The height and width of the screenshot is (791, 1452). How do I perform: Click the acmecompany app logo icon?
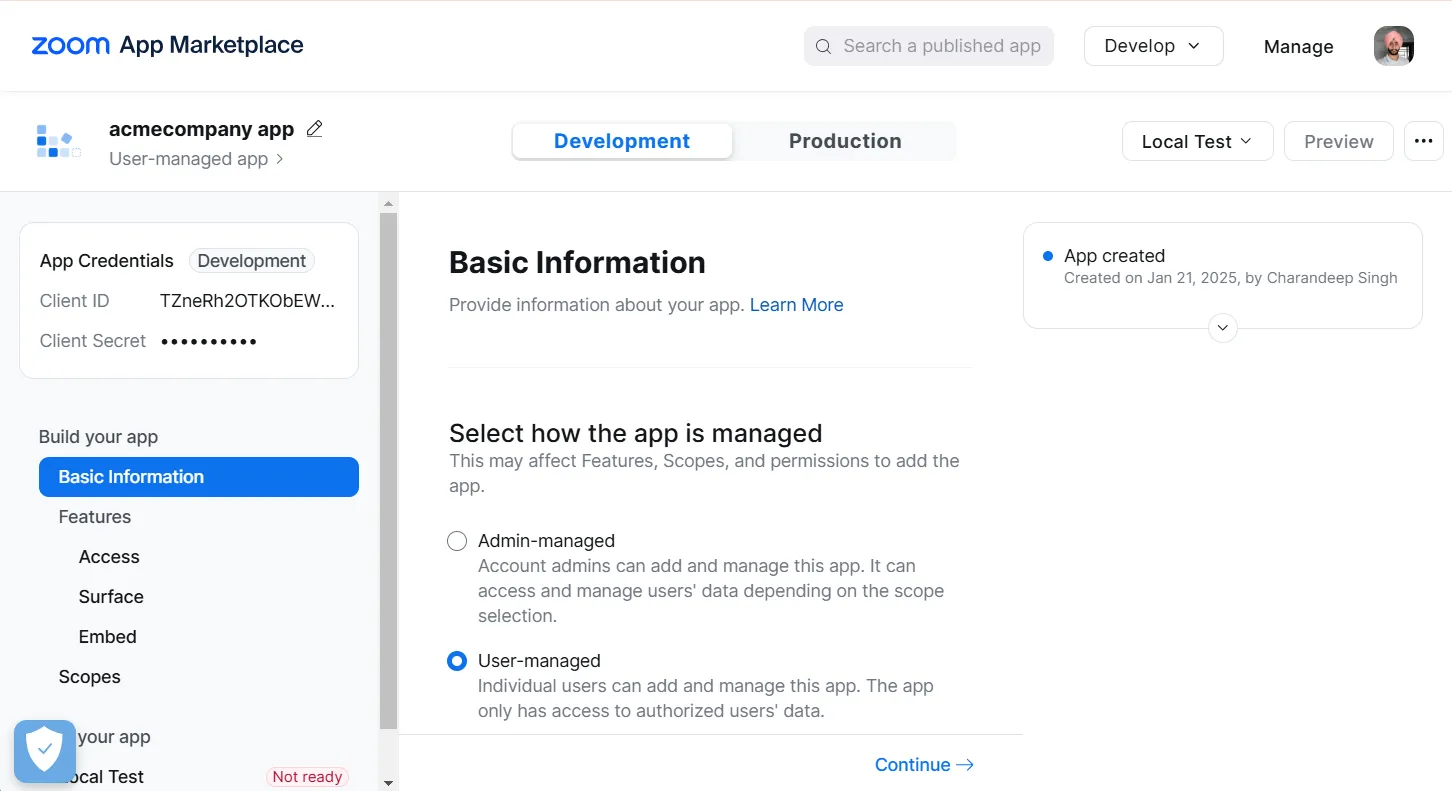click(58, 141)
